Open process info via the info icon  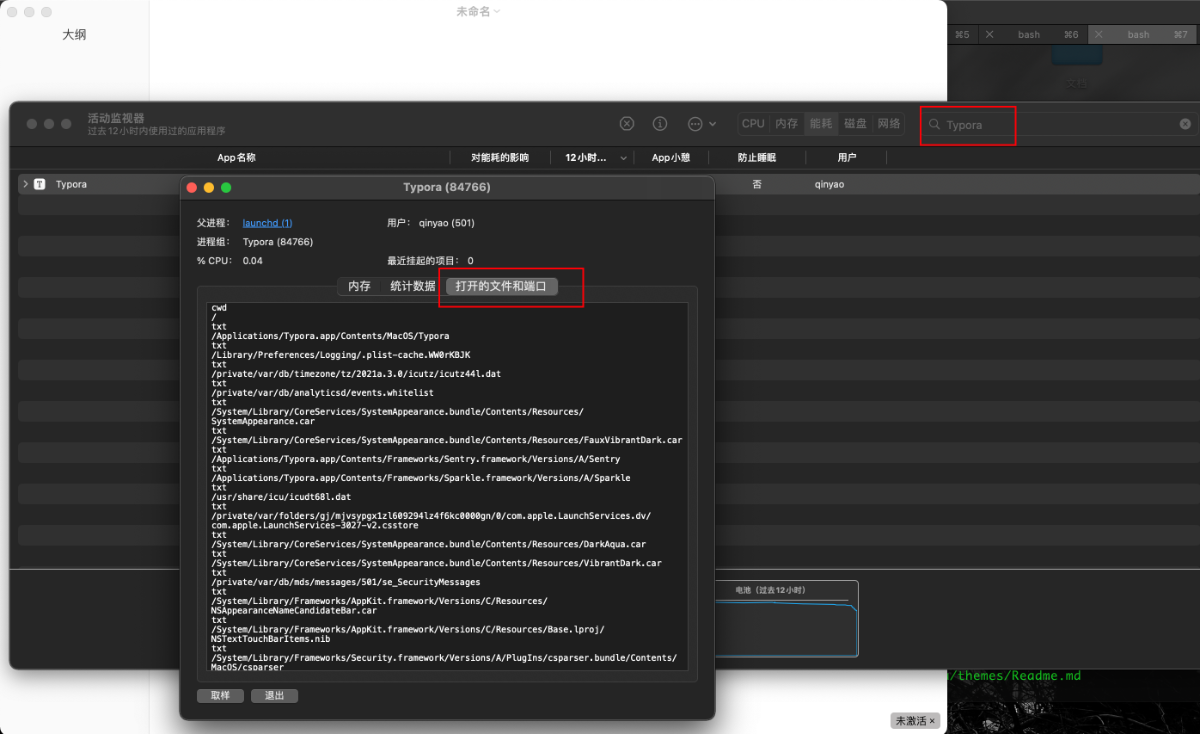660,124
